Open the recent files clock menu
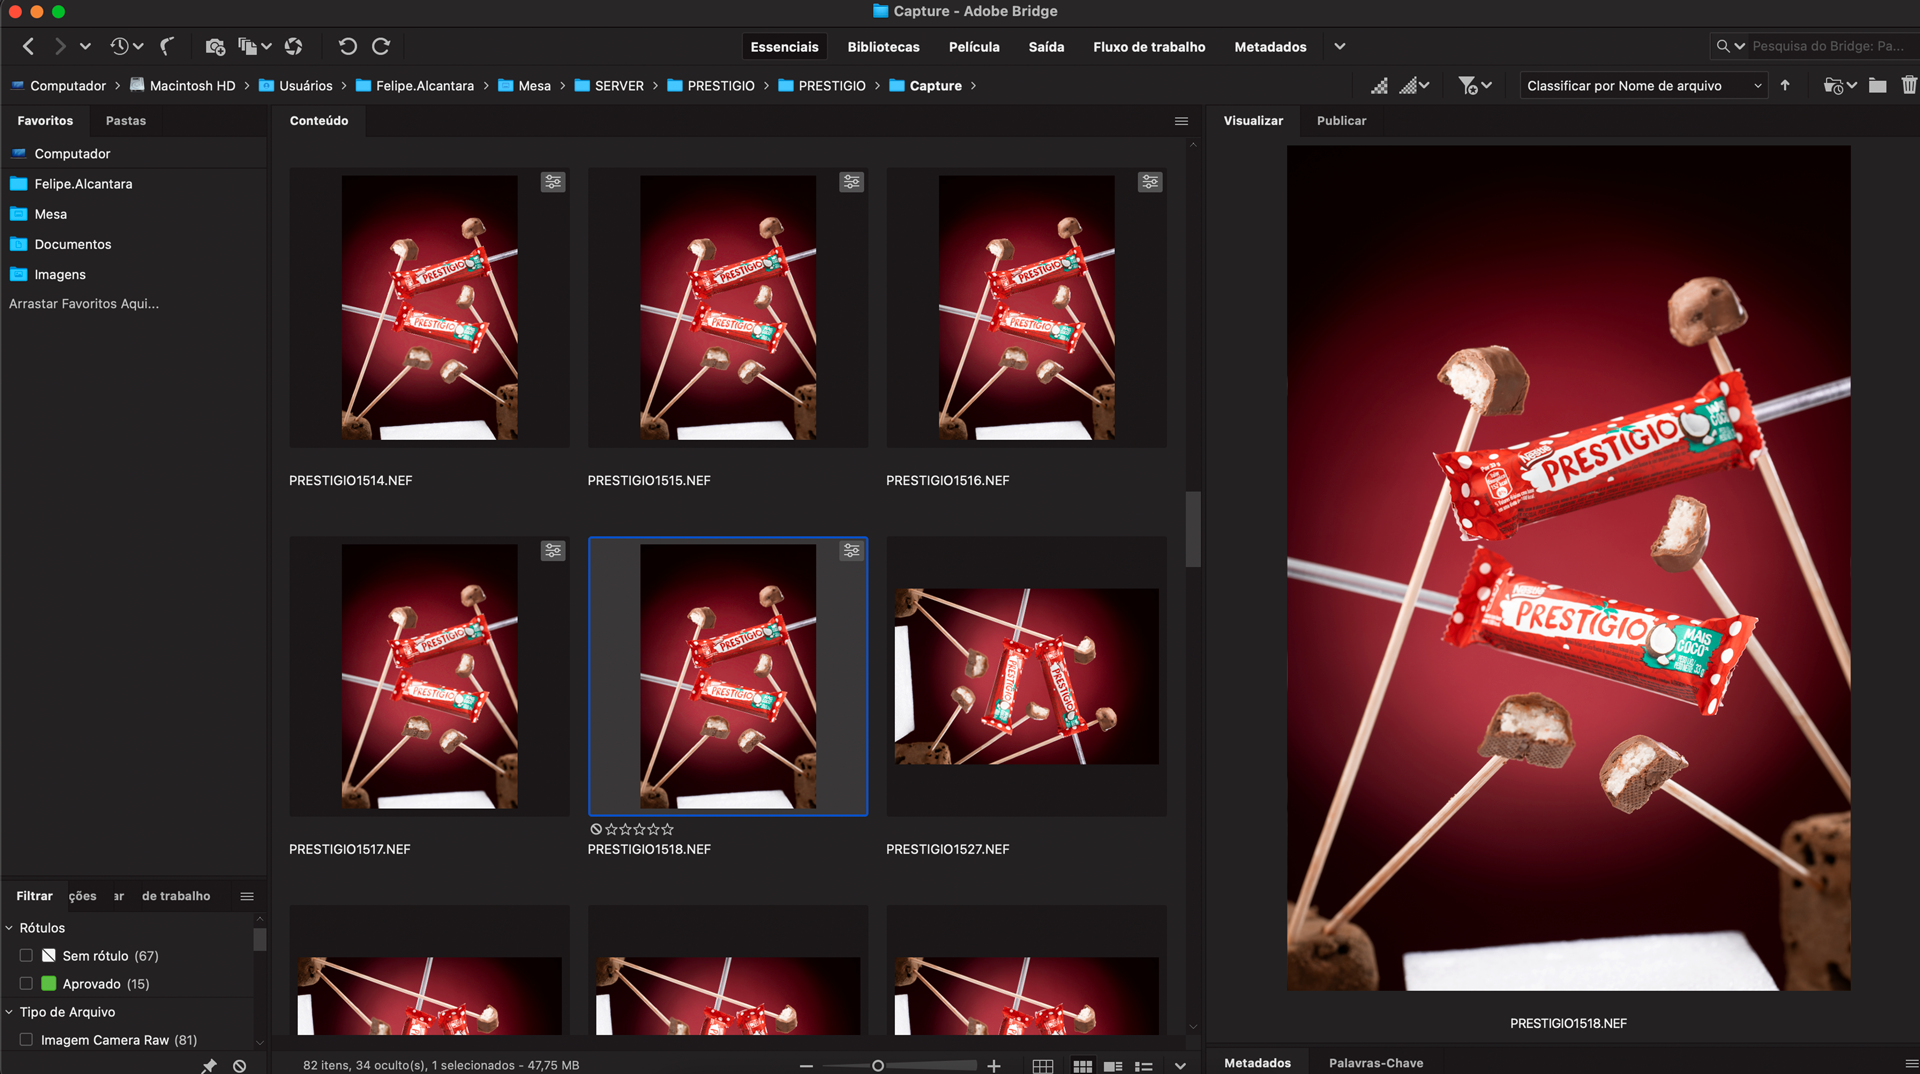 pyautogui.click(x=126, y=46)
